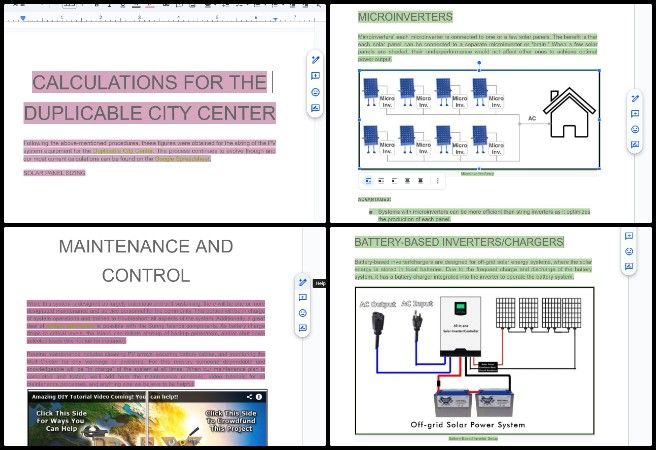This screenshot has height=450, width=656.
Task: Click 'Click This Side For Ways You Can Help'
Action: [61, 421]
